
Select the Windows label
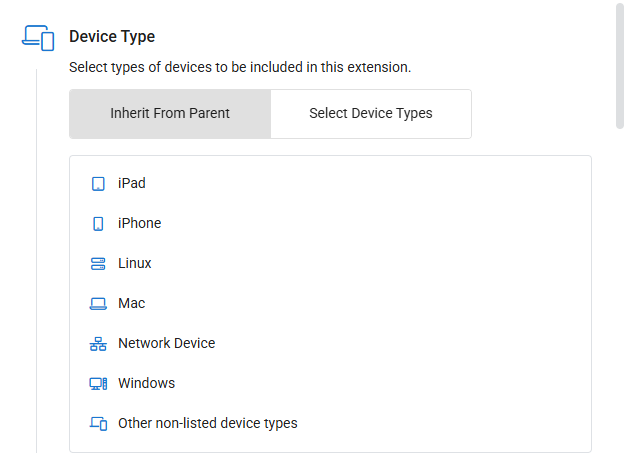[147, 384]
